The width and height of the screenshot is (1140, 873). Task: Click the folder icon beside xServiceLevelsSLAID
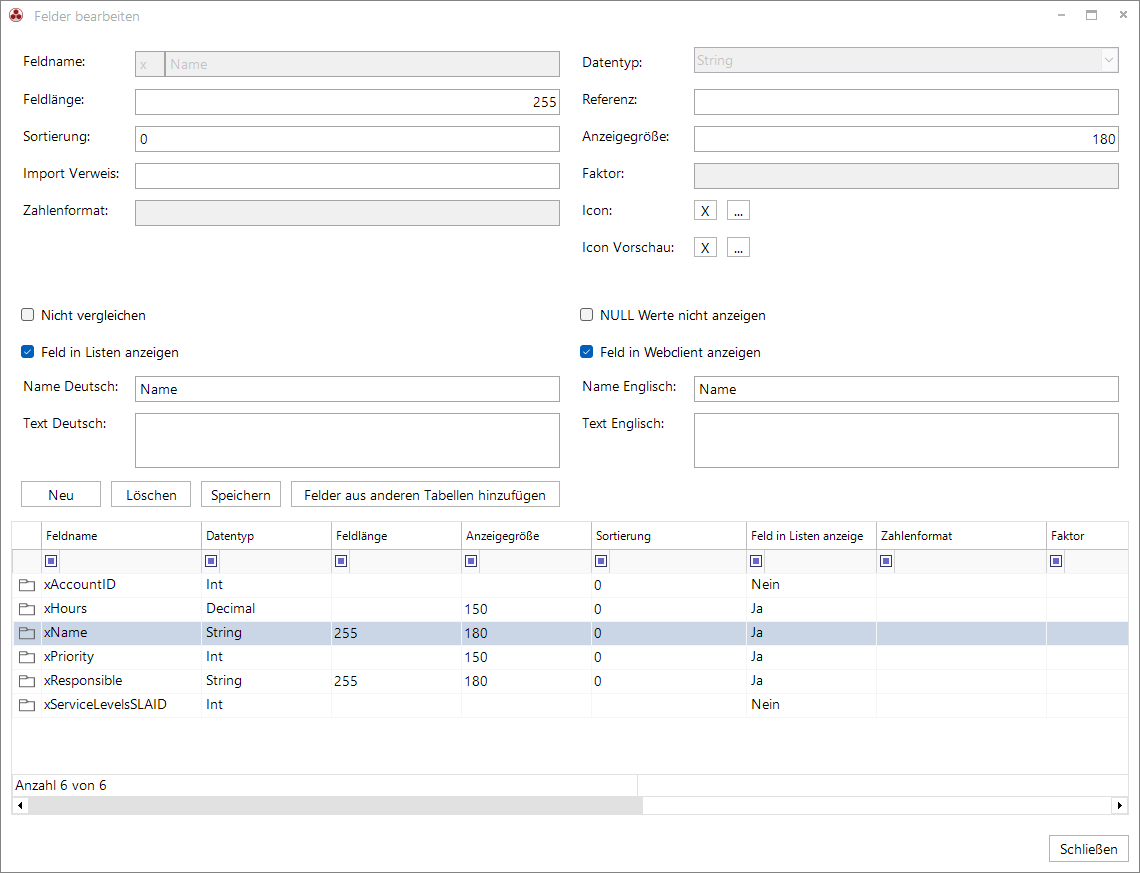pyautogui.click(x=27, y=705)
